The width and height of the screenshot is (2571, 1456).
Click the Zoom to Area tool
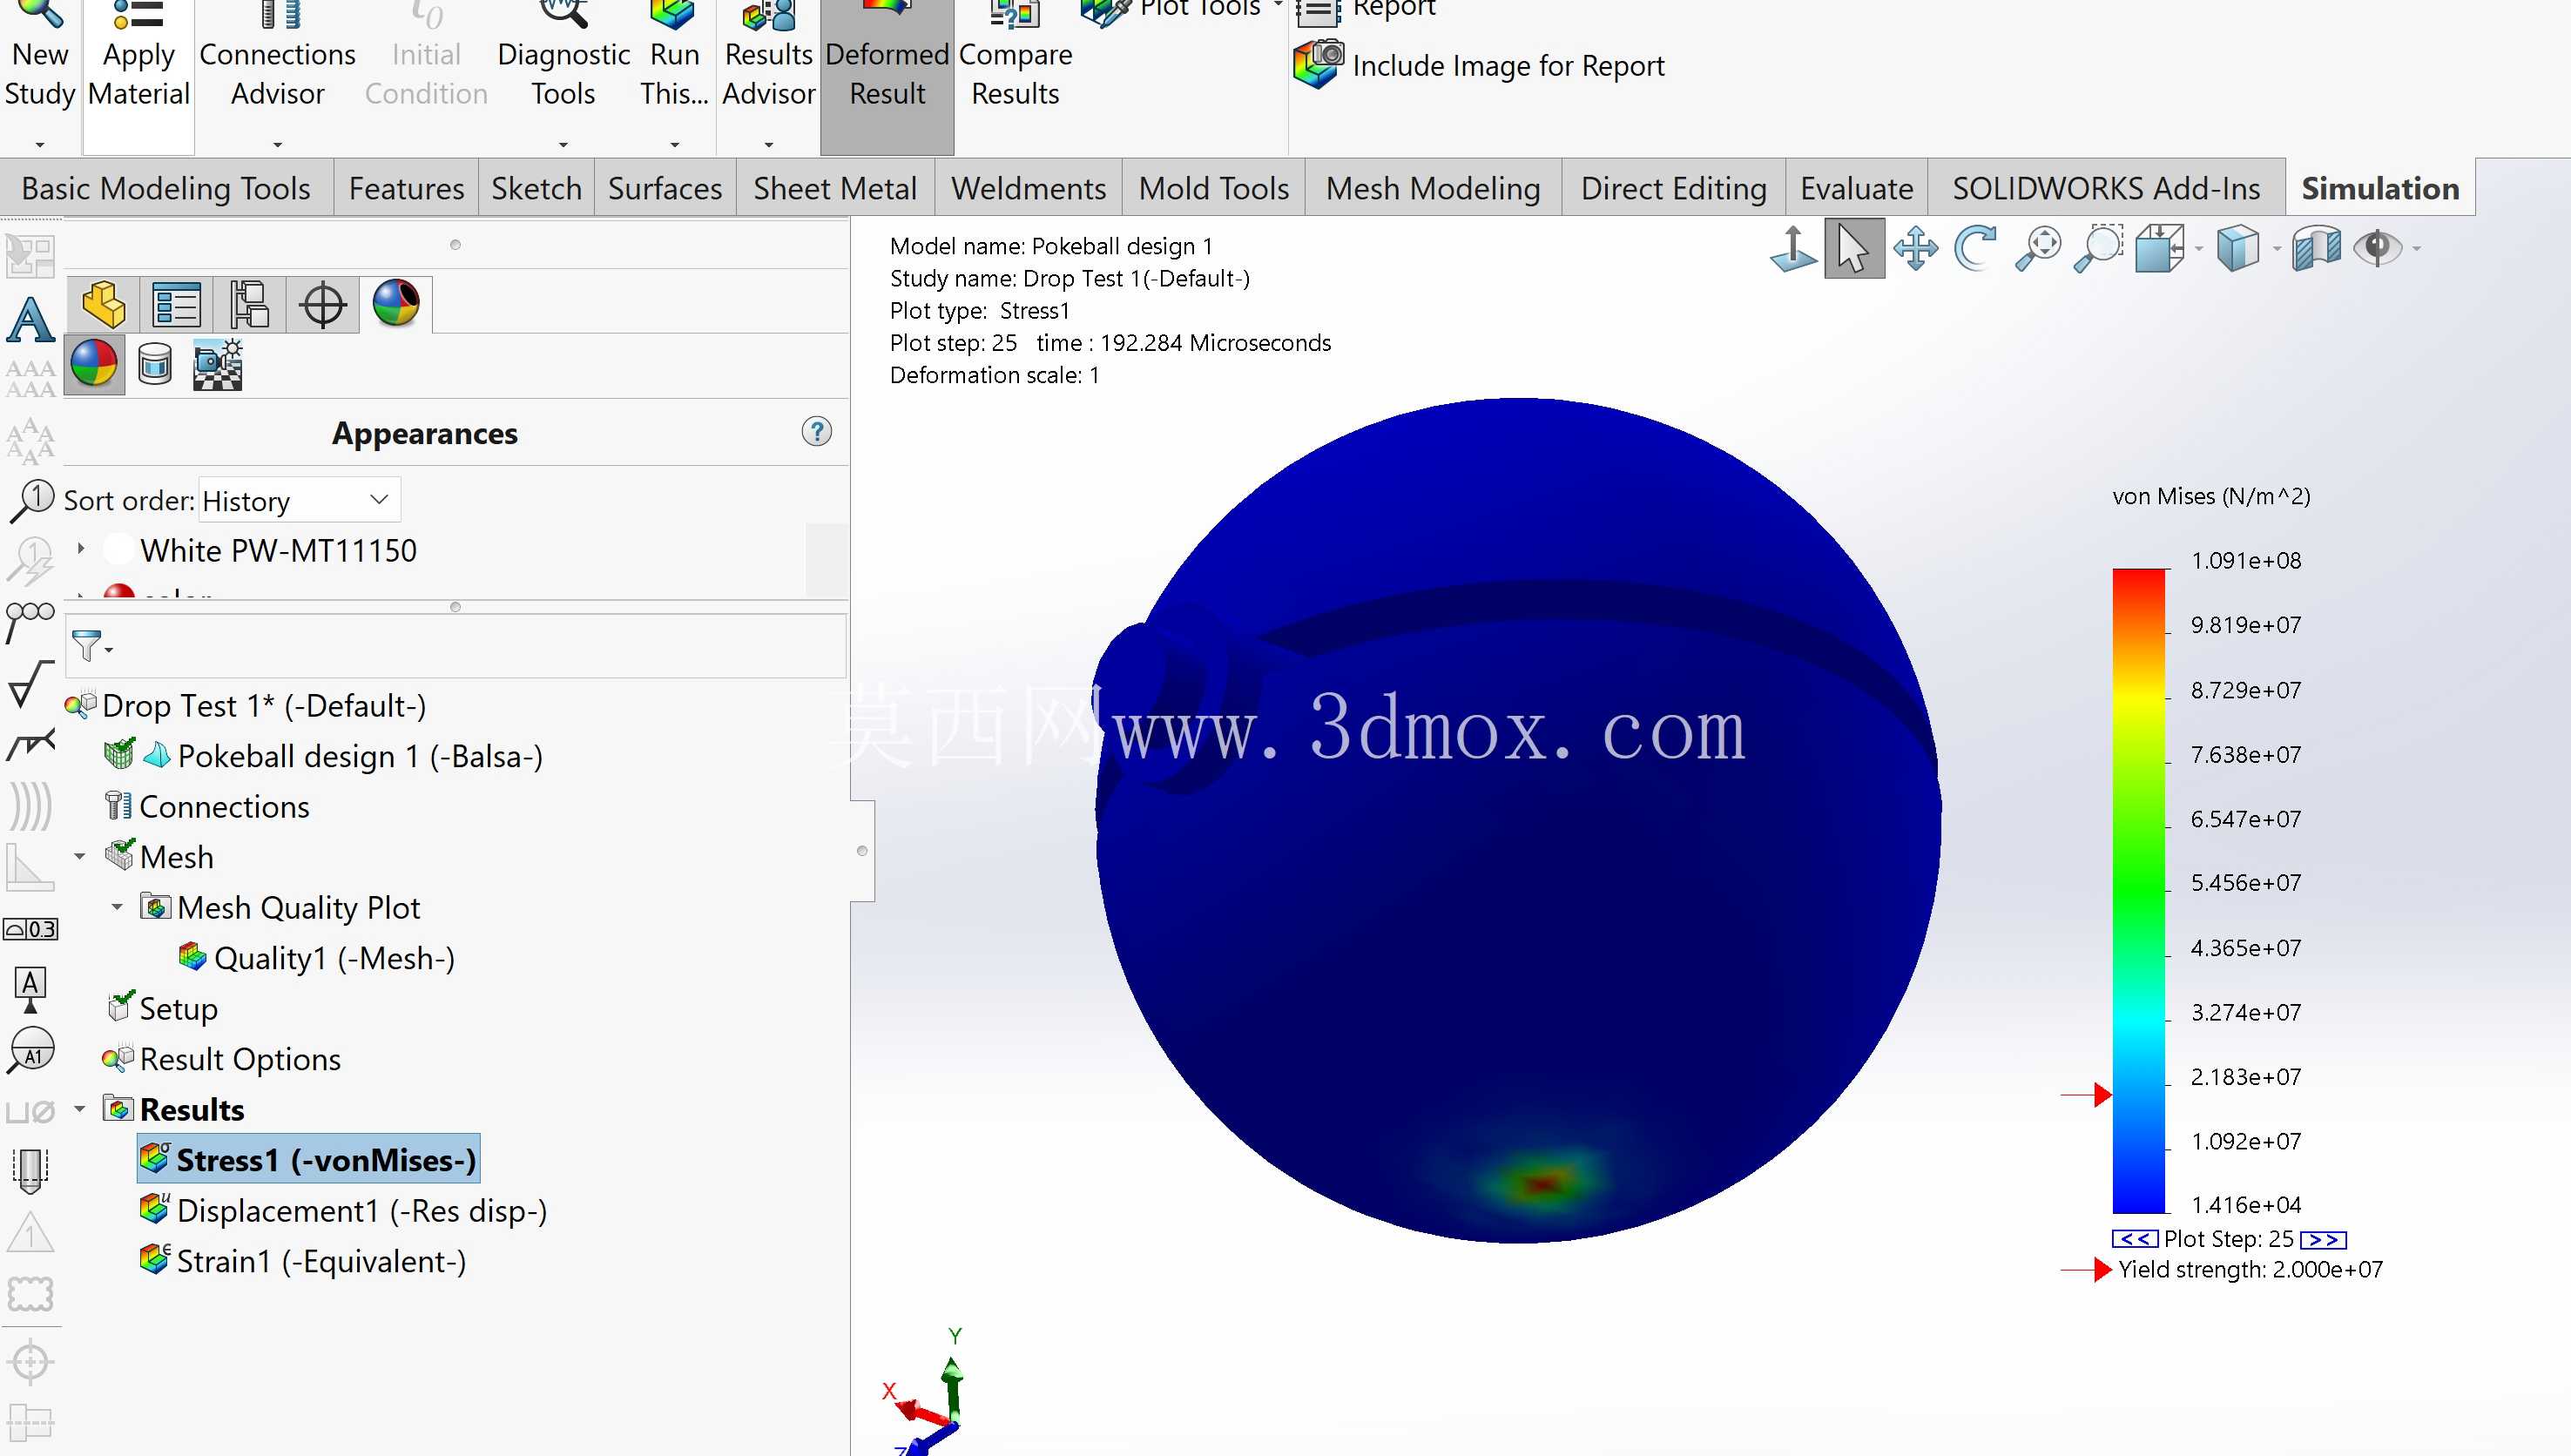(x=2099, y=248)
